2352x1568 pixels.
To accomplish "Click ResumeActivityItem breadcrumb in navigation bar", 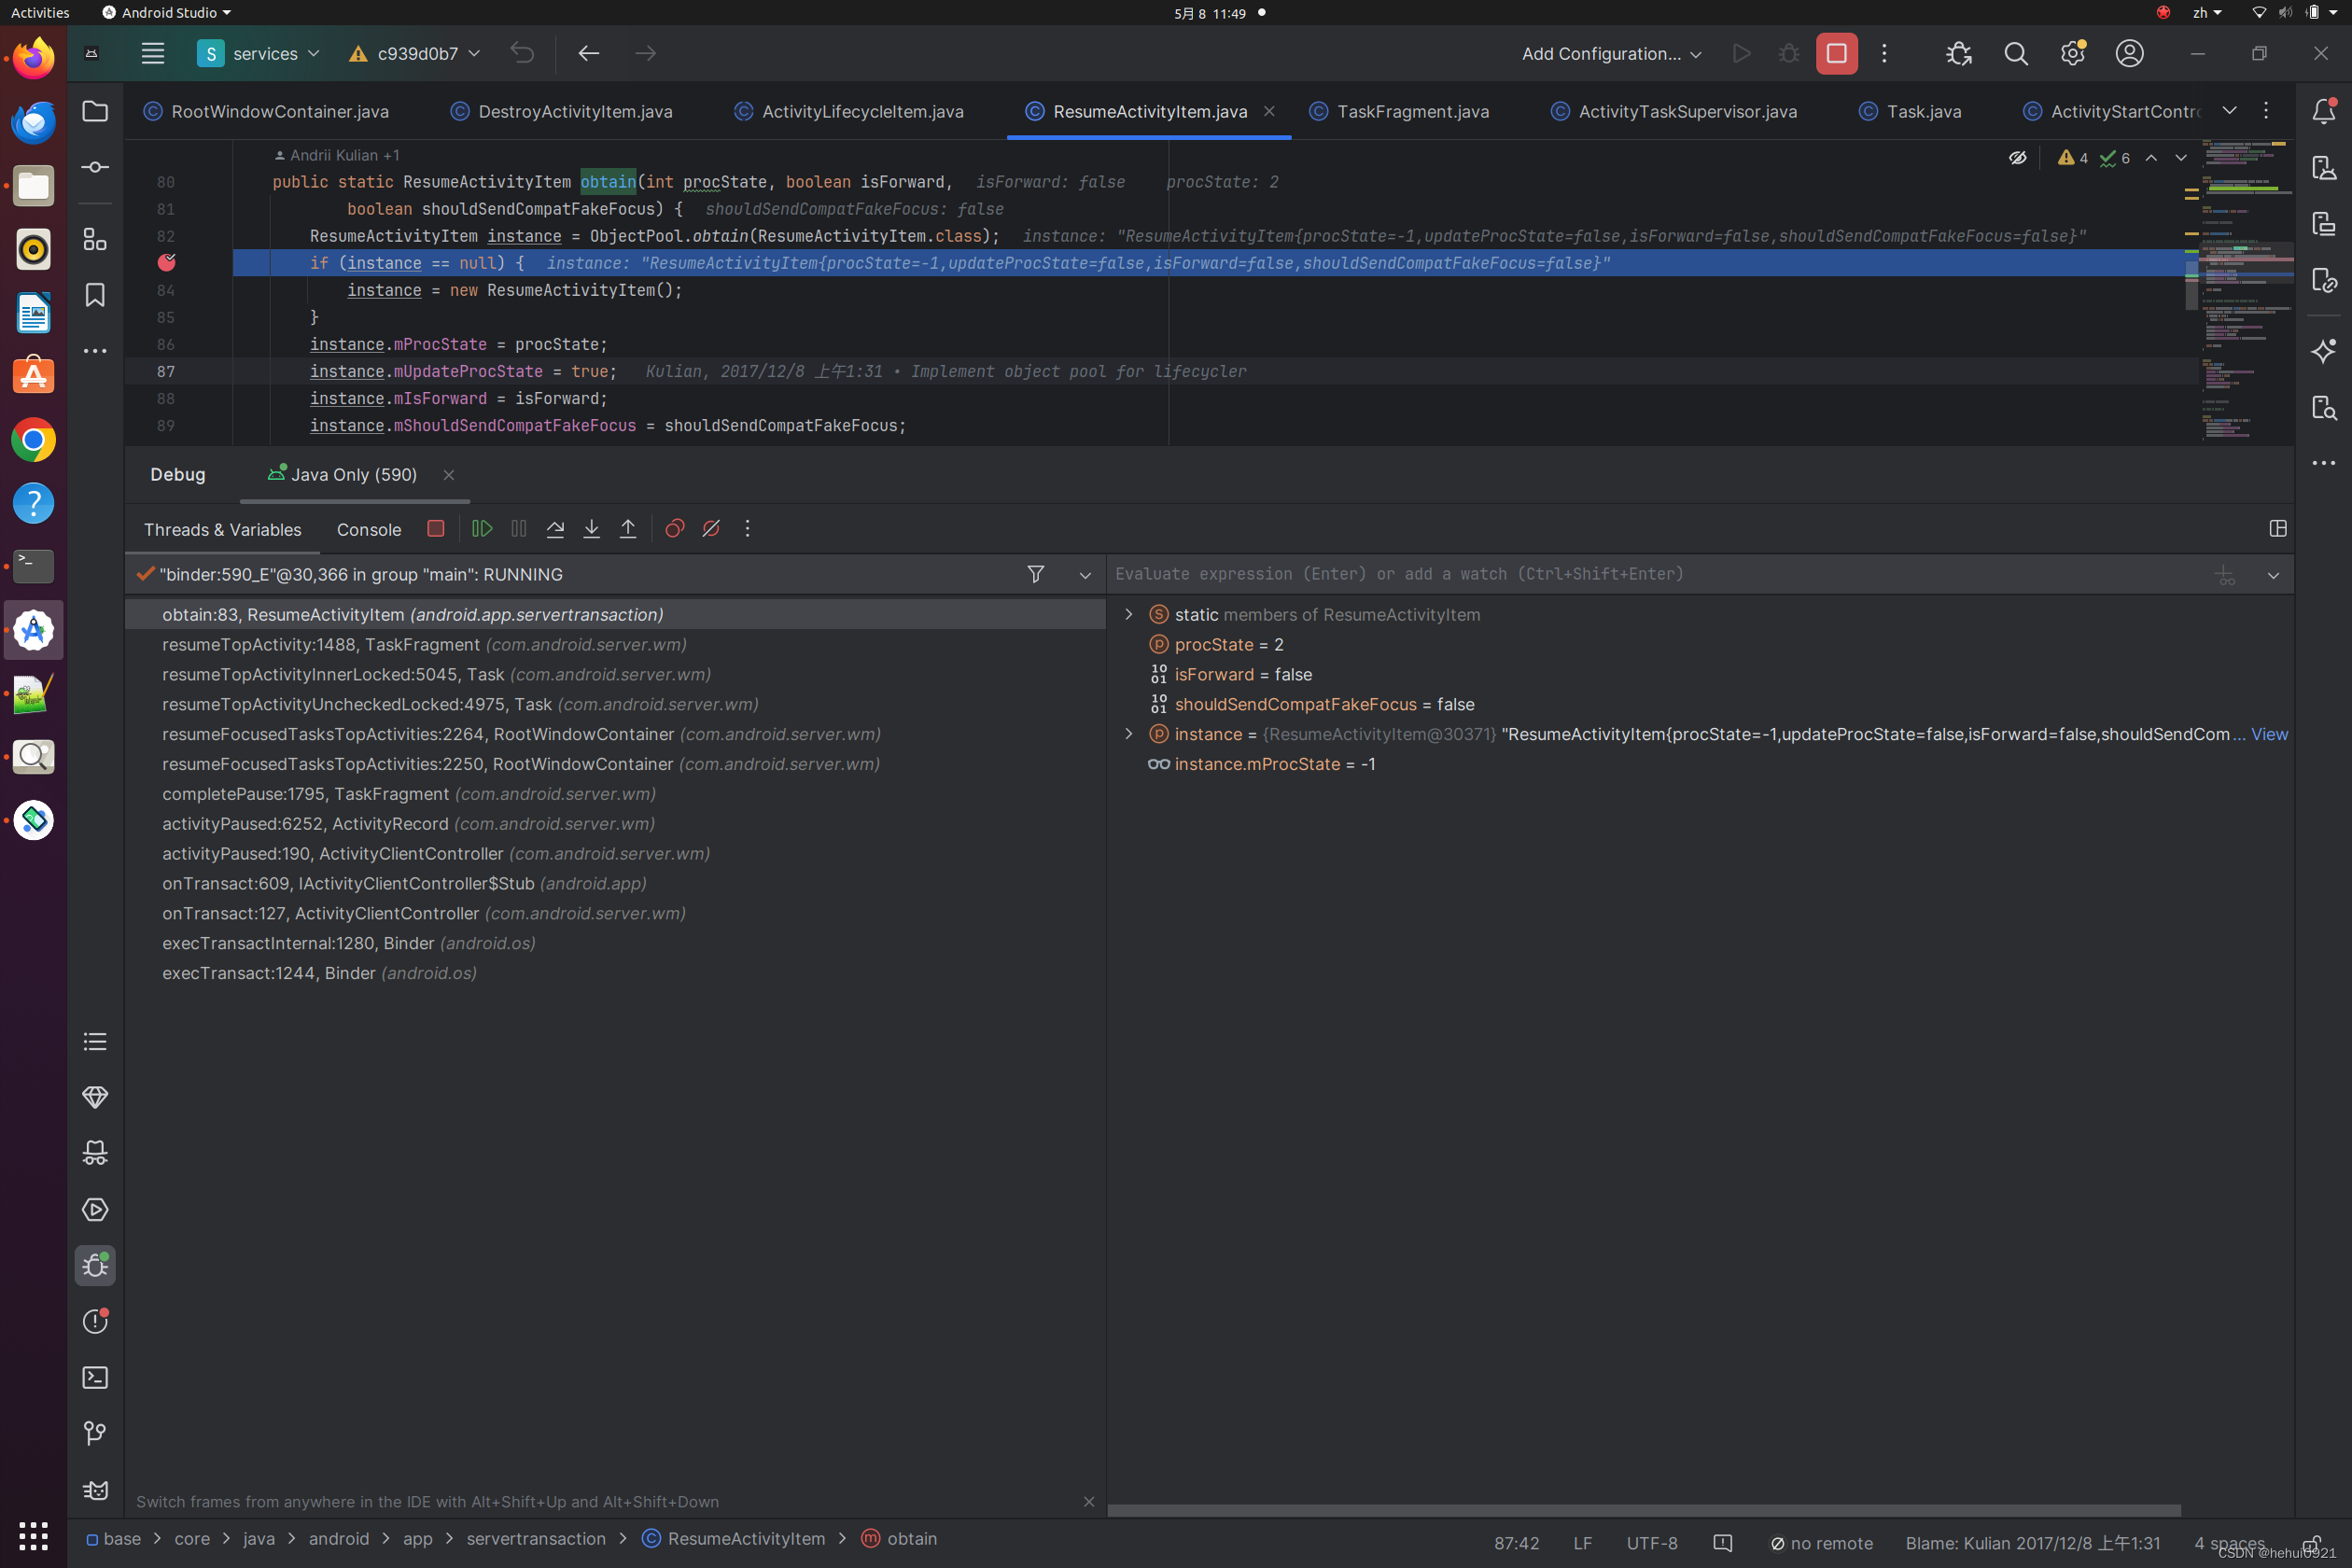I will tap(746, 1539).
